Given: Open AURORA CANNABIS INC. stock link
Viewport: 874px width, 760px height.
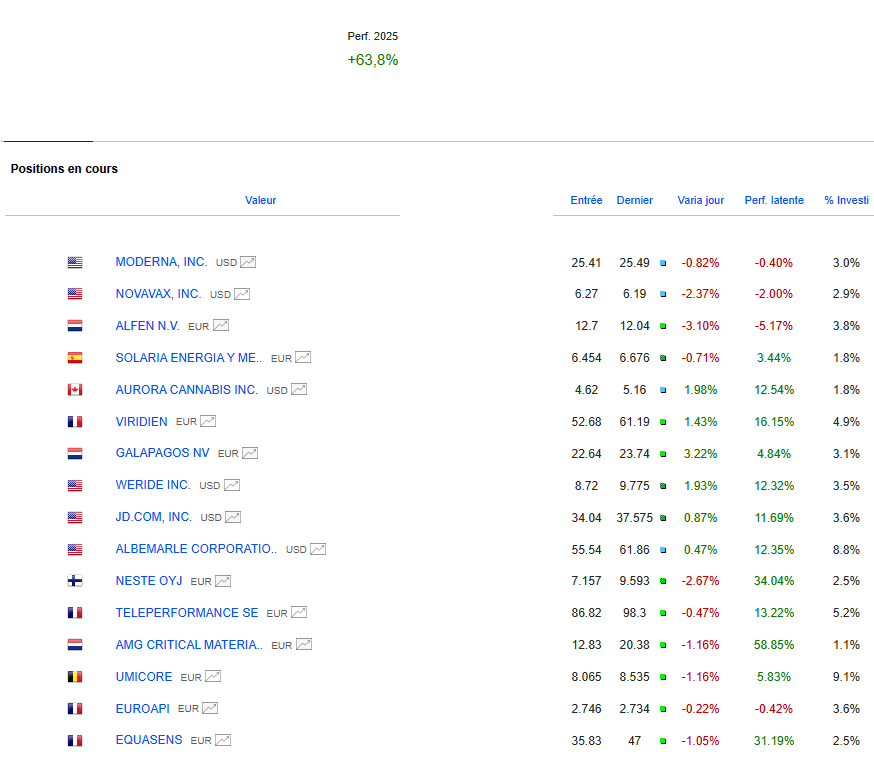Looking at the screenshot, I should click(187, 390).
